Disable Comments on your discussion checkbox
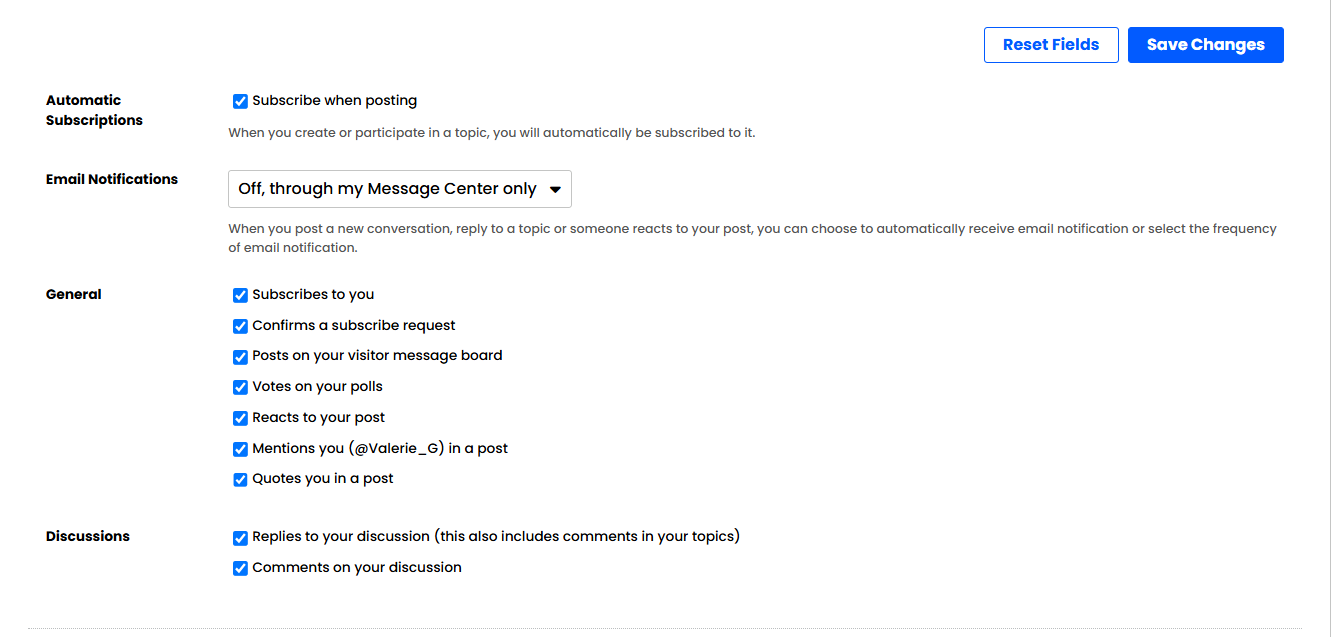 click(240, 568)
